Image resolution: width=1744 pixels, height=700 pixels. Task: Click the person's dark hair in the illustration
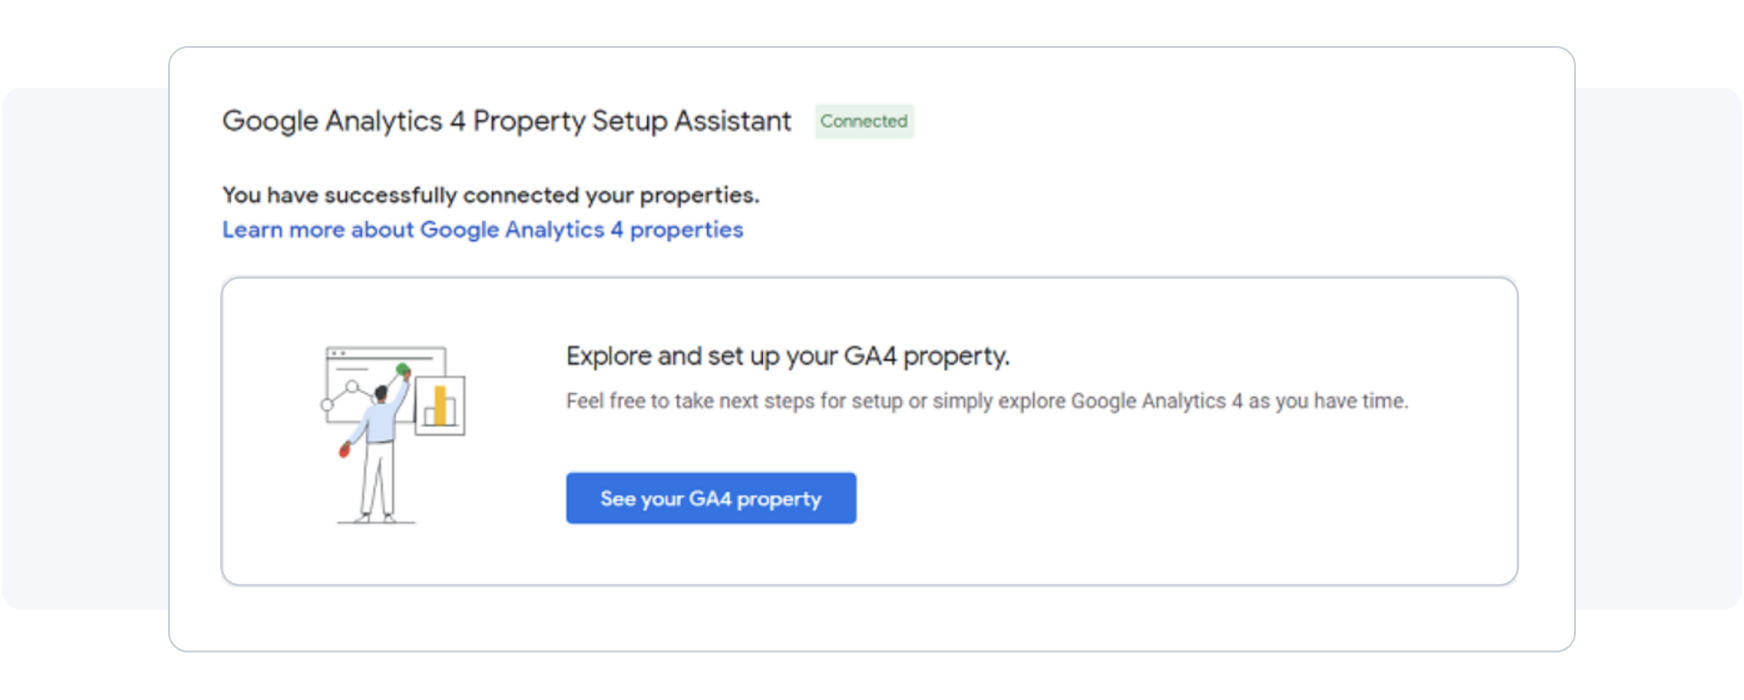380,393
